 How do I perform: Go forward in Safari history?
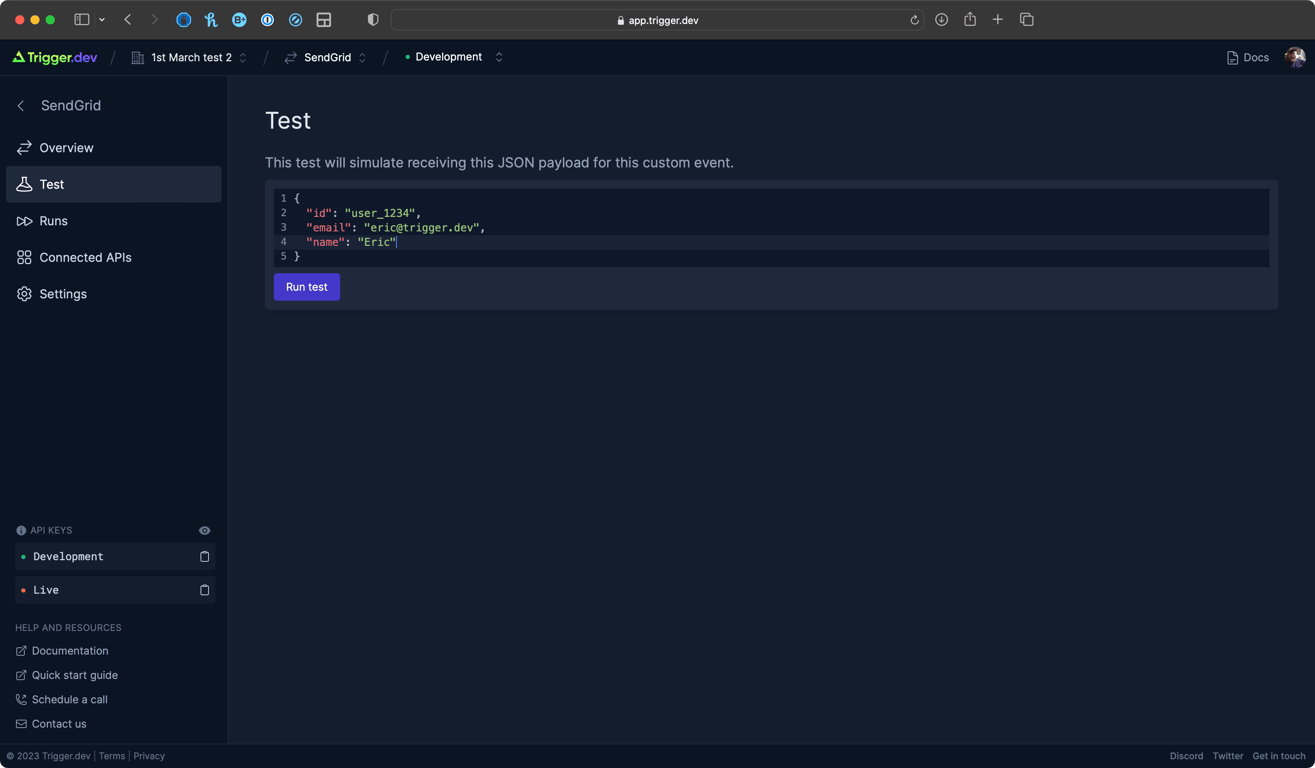tap(154, 20)
